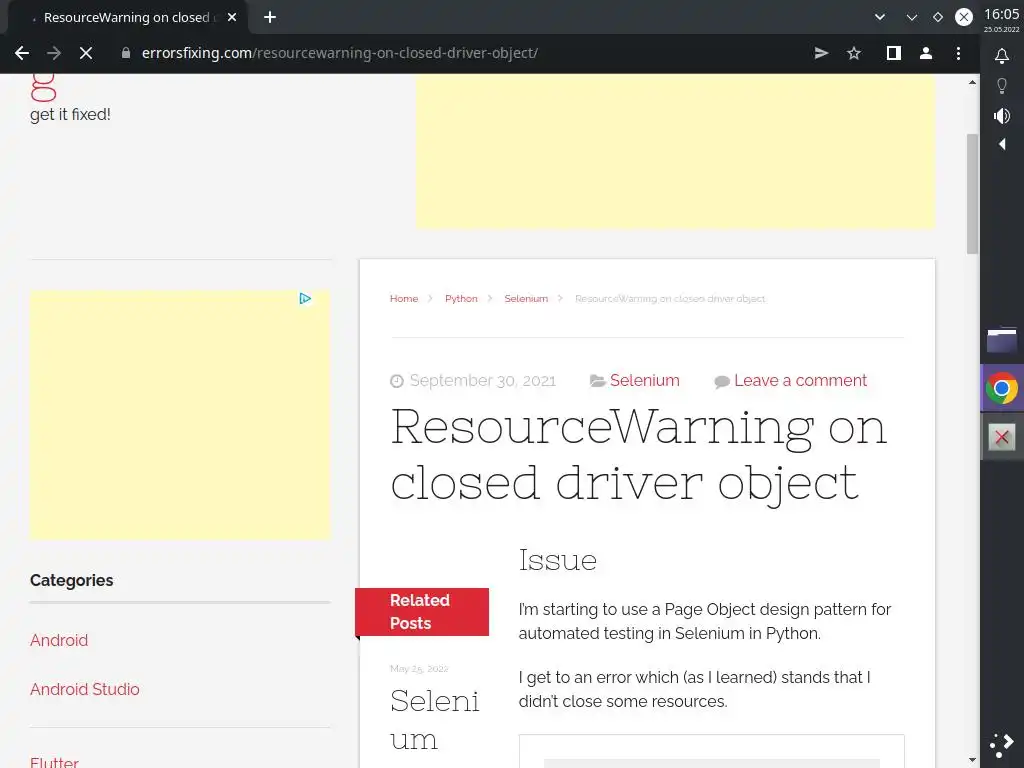Click the article title ResourceWarning on closed driver object
The image size is (1024, 768).
(638, 455)
